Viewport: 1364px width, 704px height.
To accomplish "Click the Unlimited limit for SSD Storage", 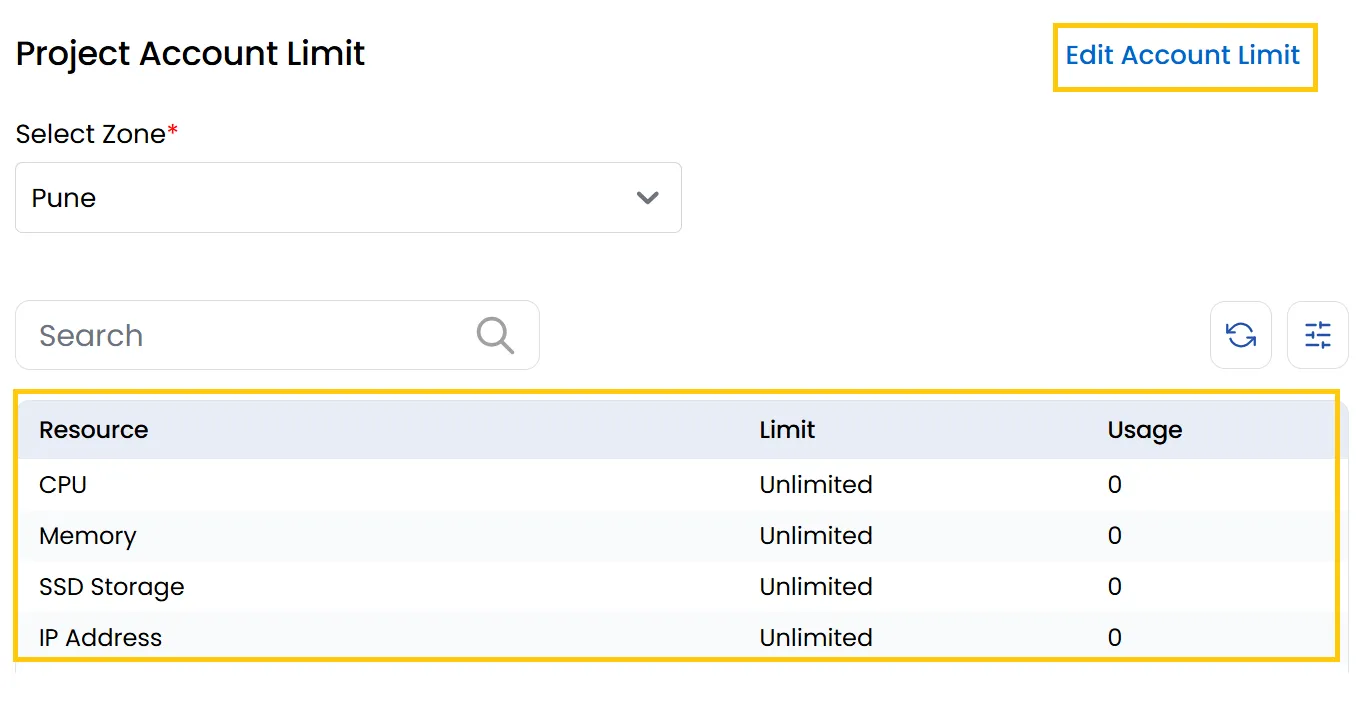I will (x=816, y=587).
